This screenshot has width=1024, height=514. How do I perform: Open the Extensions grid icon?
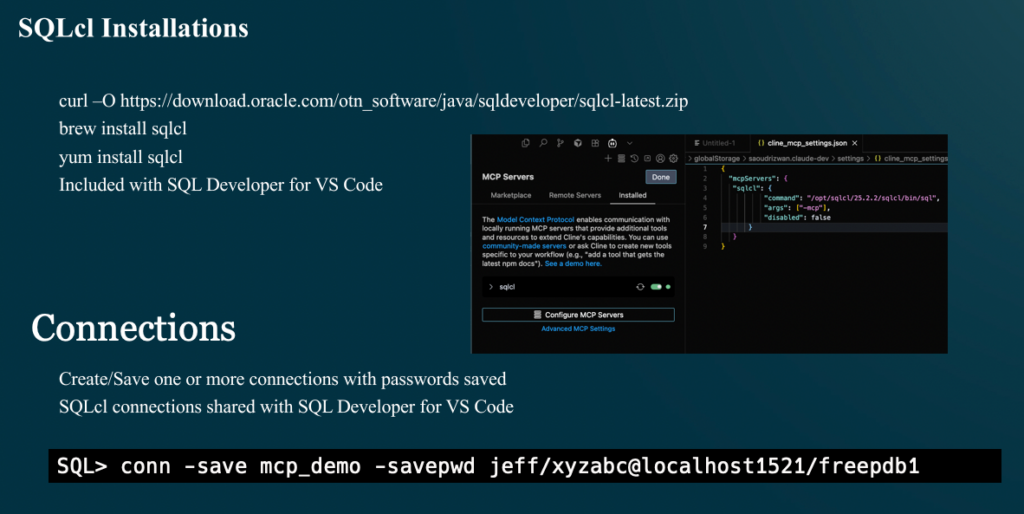[x=595, y=143]
